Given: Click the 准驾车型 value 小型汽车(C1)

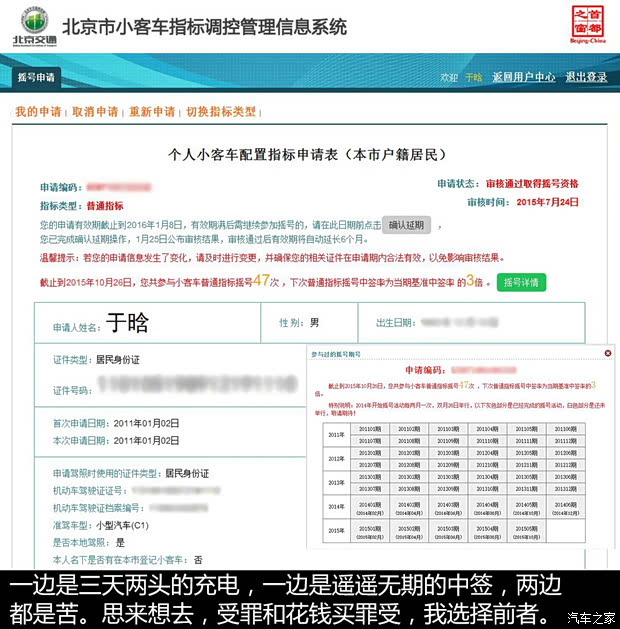Looking at the screenshot, I should point(122,525).
